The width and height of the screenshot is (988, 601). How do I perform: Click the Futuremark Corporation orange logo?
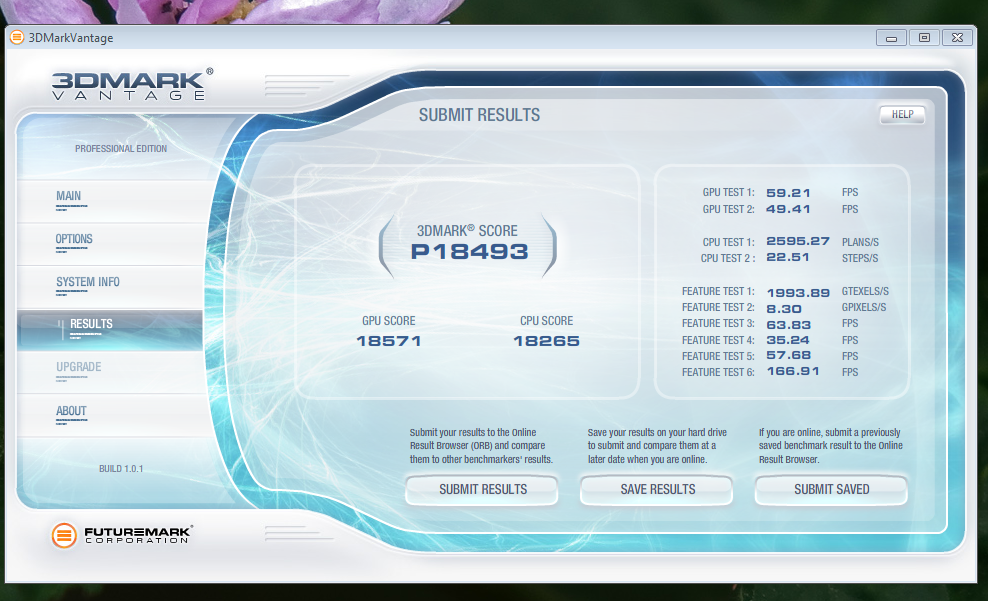tap(64, 535)
